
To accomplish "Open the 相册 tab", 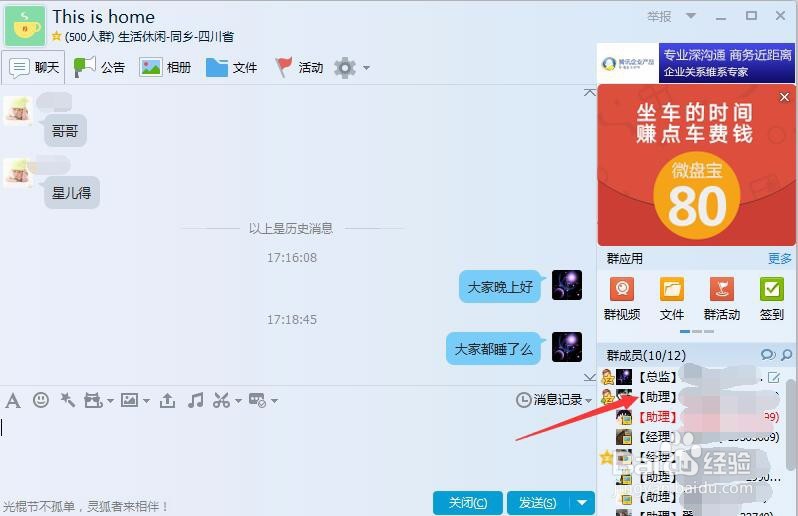I will click(x=165, y=67).
